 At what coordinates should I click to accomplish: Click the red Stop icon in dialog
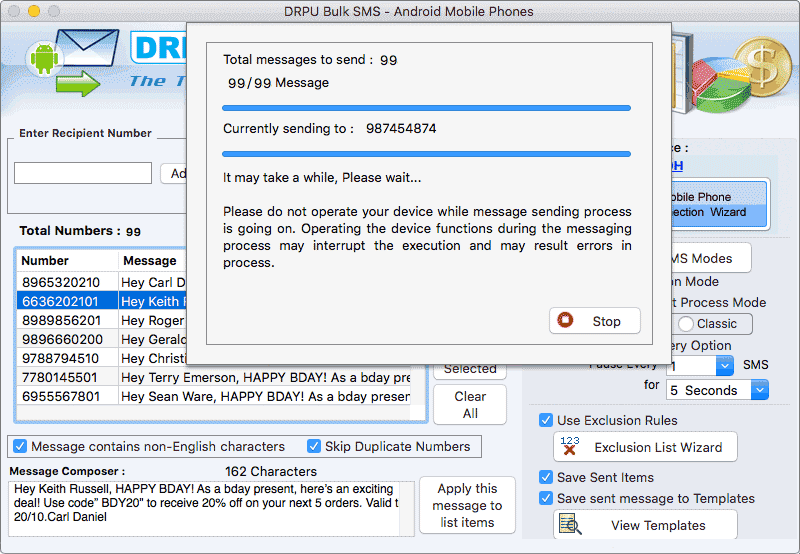click(x=566, y=321)
